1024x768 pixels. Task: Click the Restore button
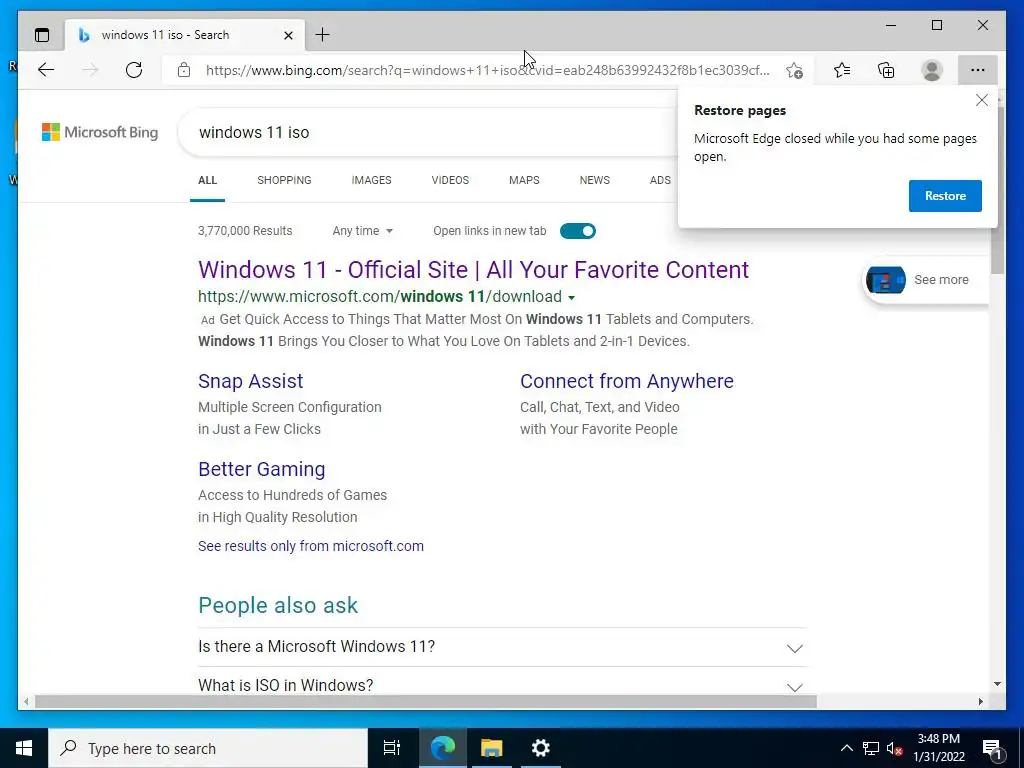945,196
